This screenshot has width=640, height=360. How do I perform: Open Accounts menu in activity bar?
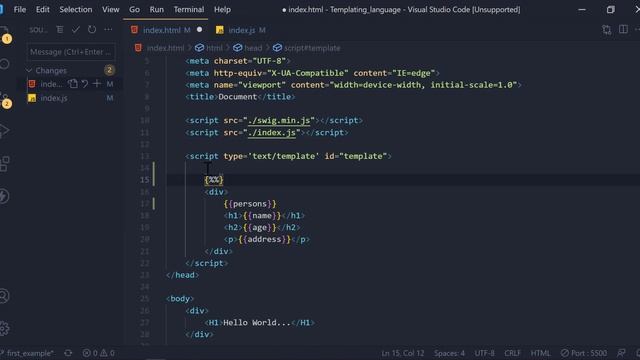click(4, 296)
